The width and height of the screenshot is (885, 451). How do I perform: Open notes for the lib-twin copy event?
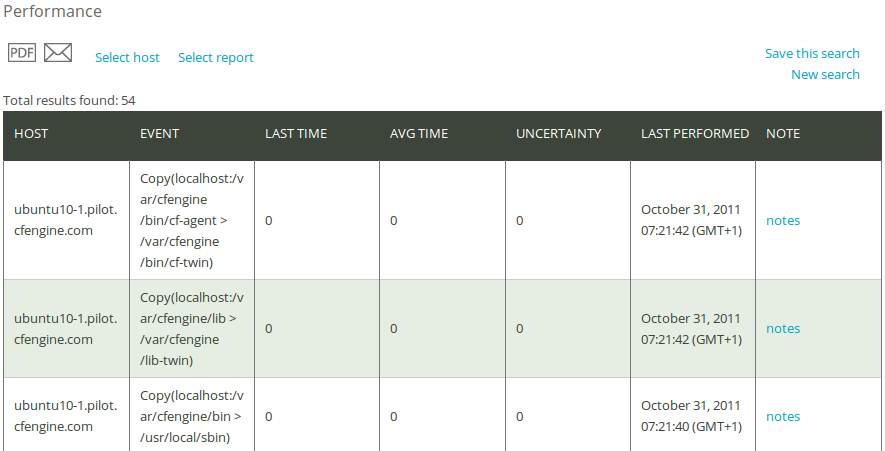tap(783, 329)
